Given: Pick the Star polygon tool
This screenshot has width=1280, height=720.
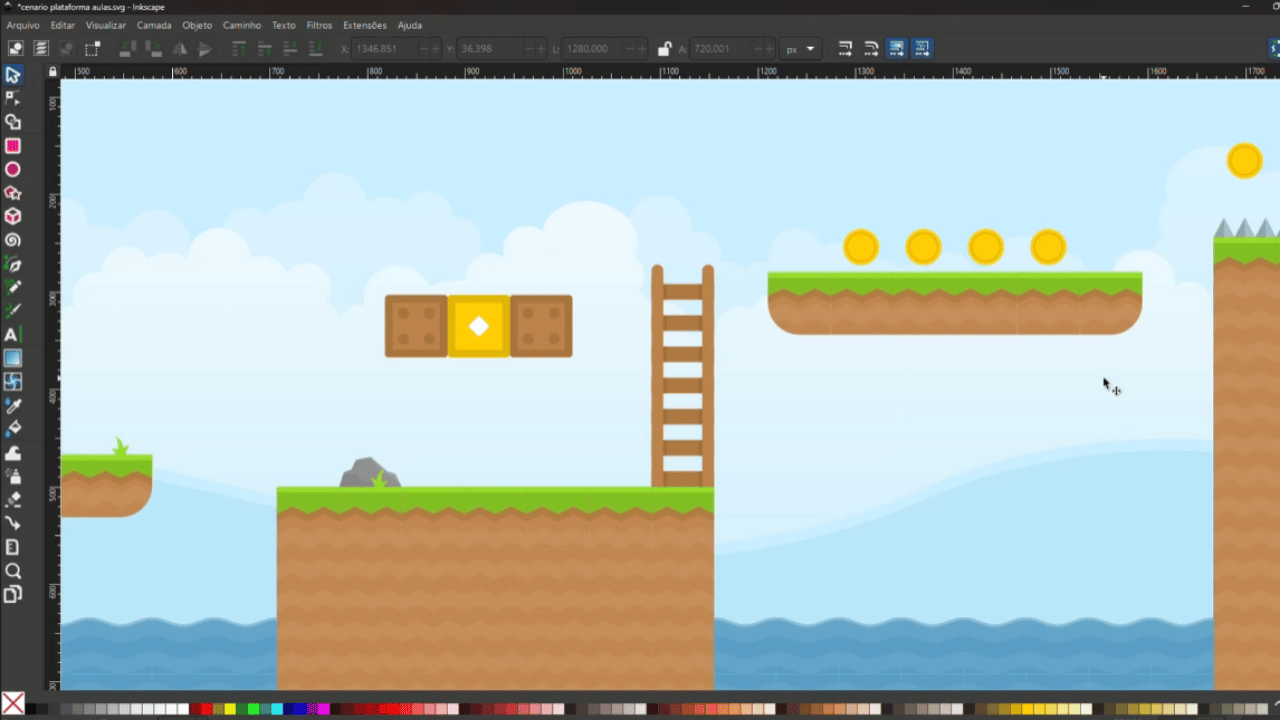Looking at the screenshot, I should pos(13,193).
